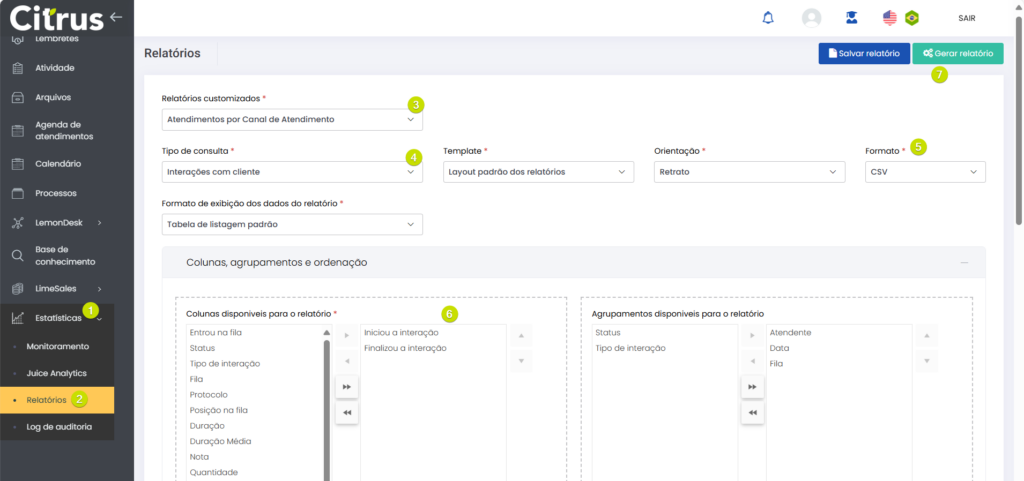Open the user profile avatar
This screenshot has height=481, width=1024.
811,18
